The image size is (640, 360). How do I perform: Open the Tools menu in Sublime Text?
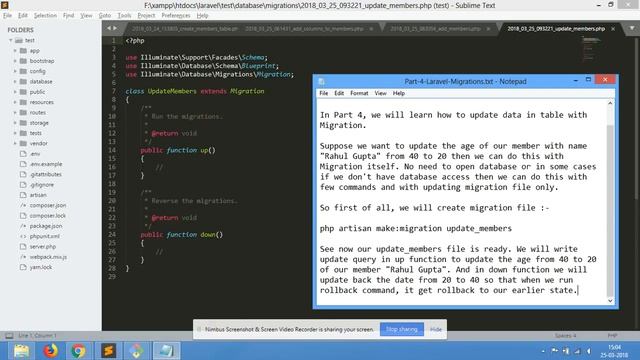pos(124,16)
